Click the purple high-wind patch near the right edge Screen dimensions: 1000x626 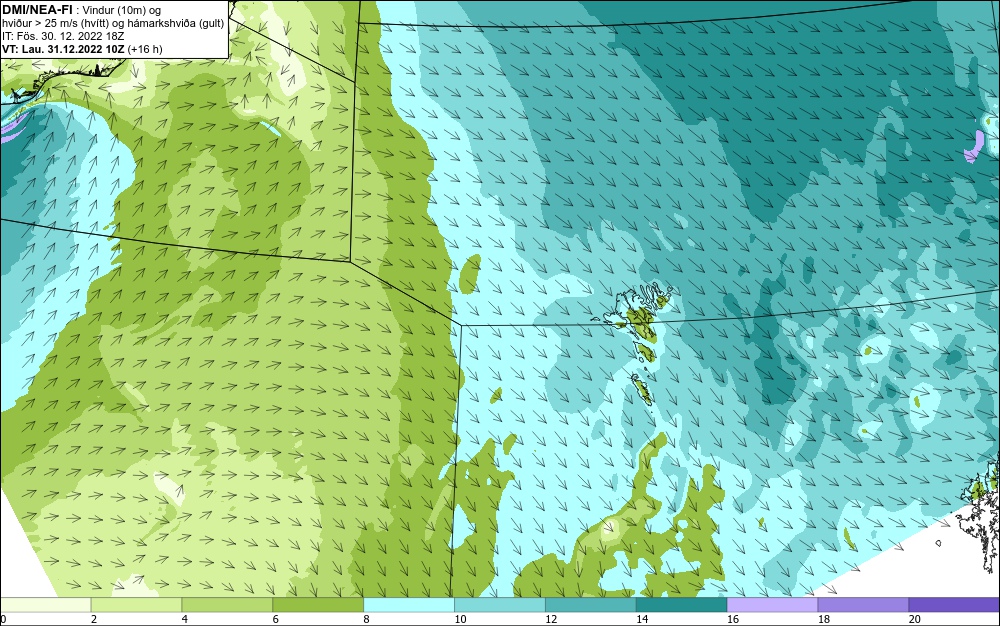tap(975, 147)
